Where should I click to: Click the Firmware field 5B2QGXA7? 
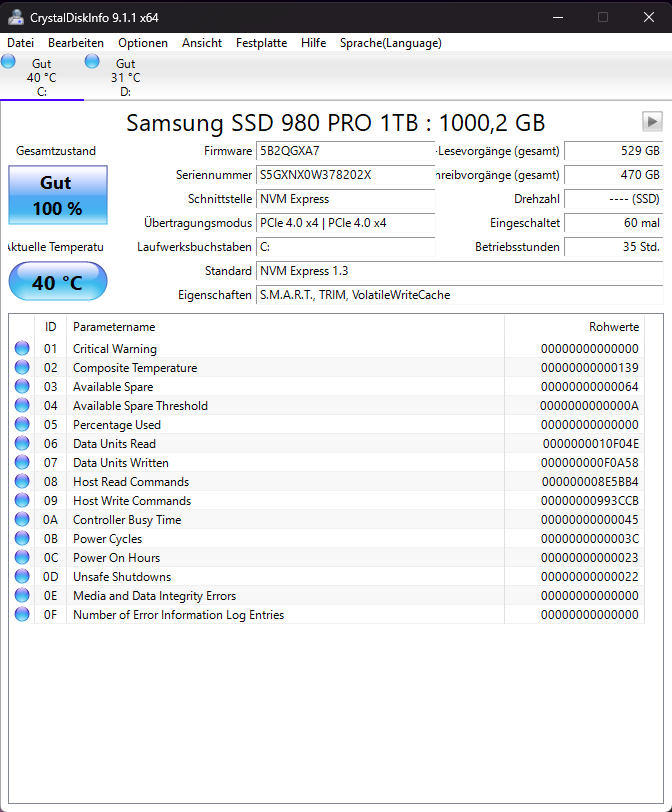pyautogui.click(x=345, y=151)
